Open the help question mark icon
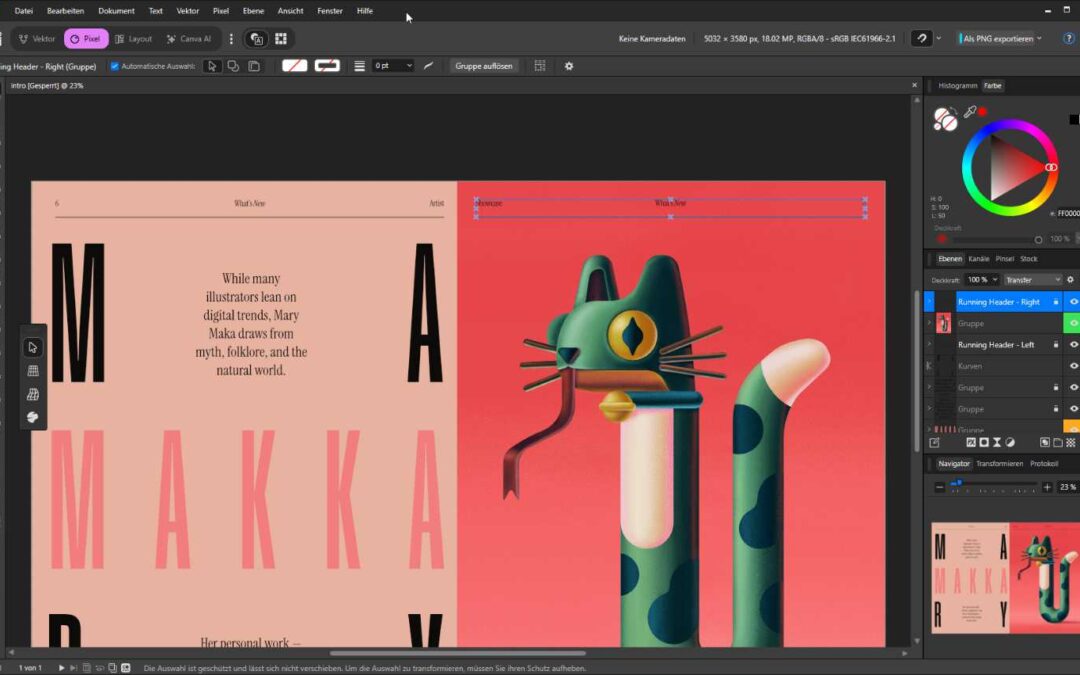The image size is (1080, 675). [1069, 39]
